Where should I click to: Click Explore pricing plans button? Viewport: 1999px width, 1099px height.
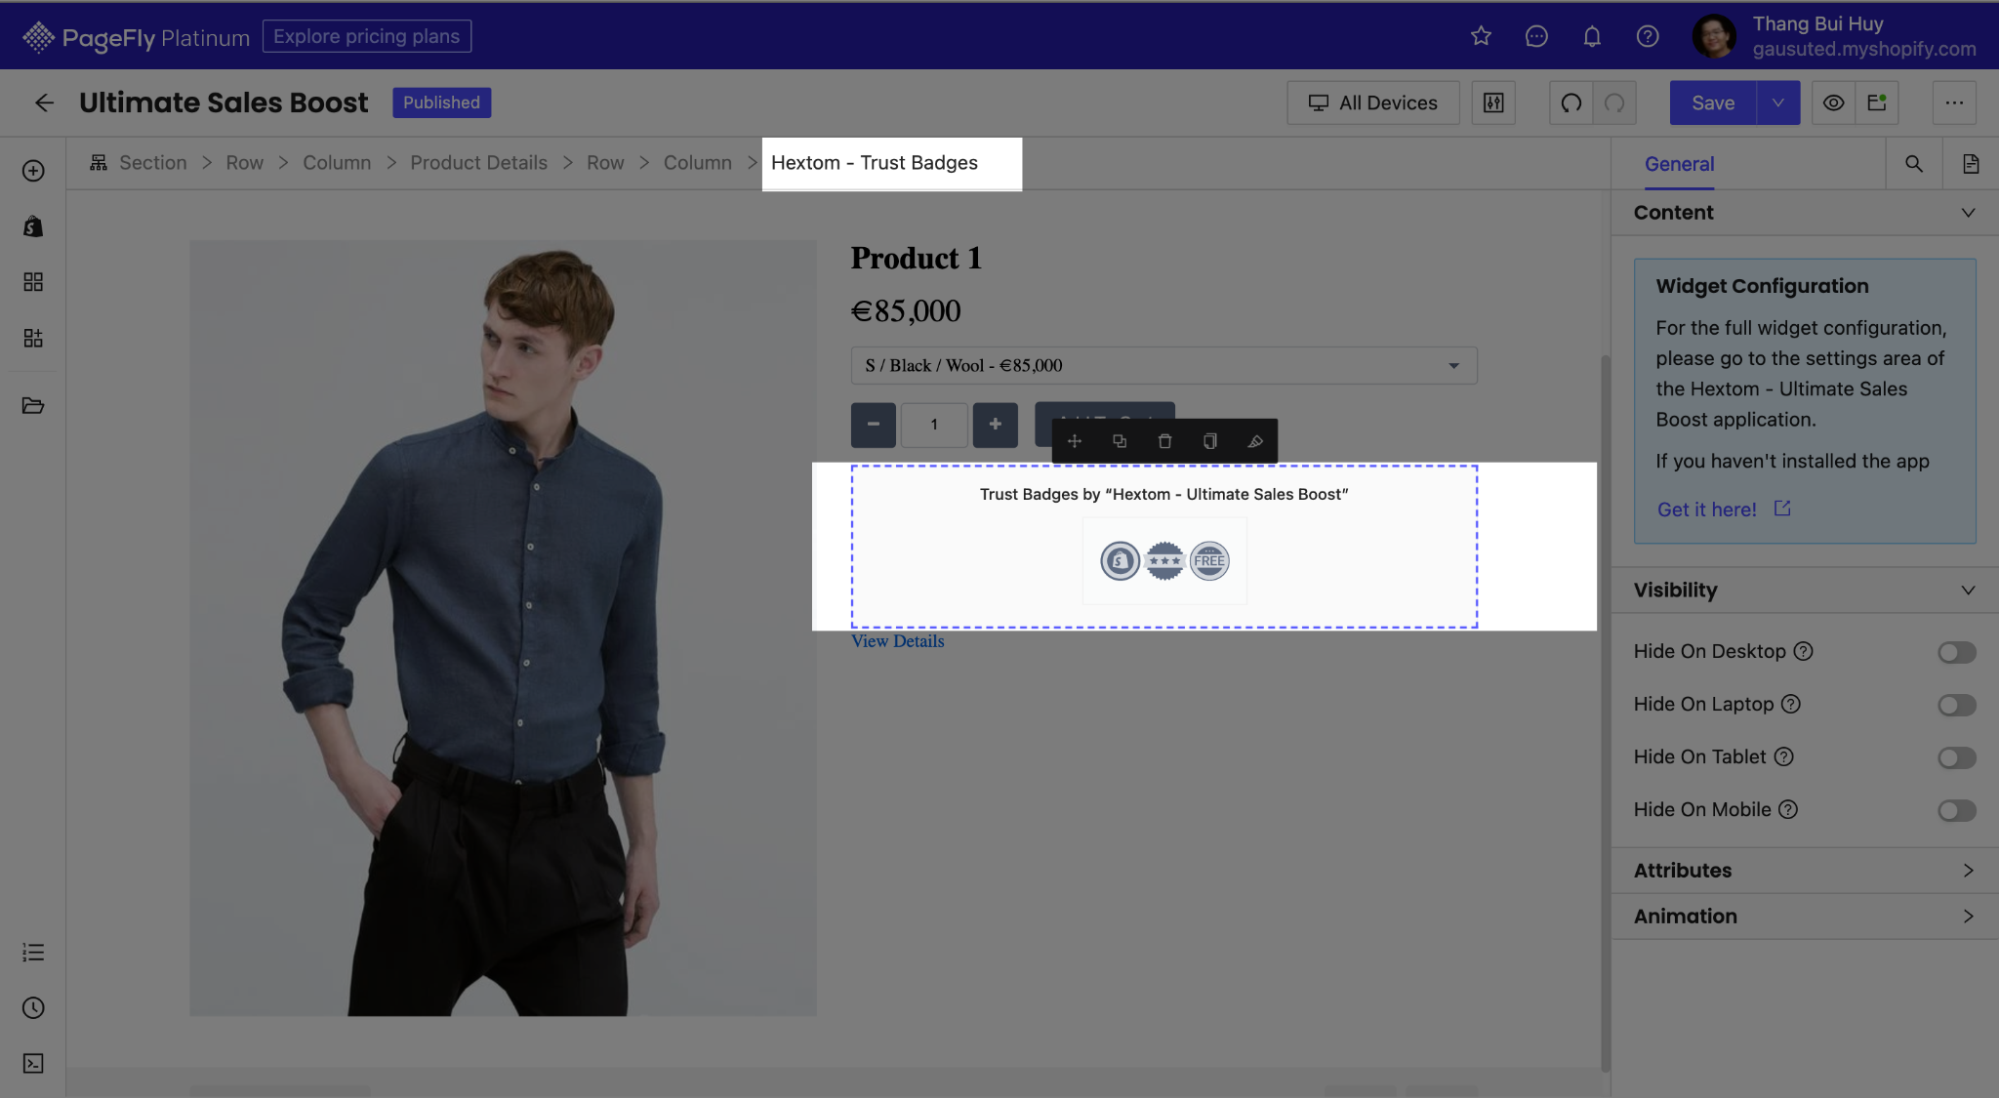(366, 37)
